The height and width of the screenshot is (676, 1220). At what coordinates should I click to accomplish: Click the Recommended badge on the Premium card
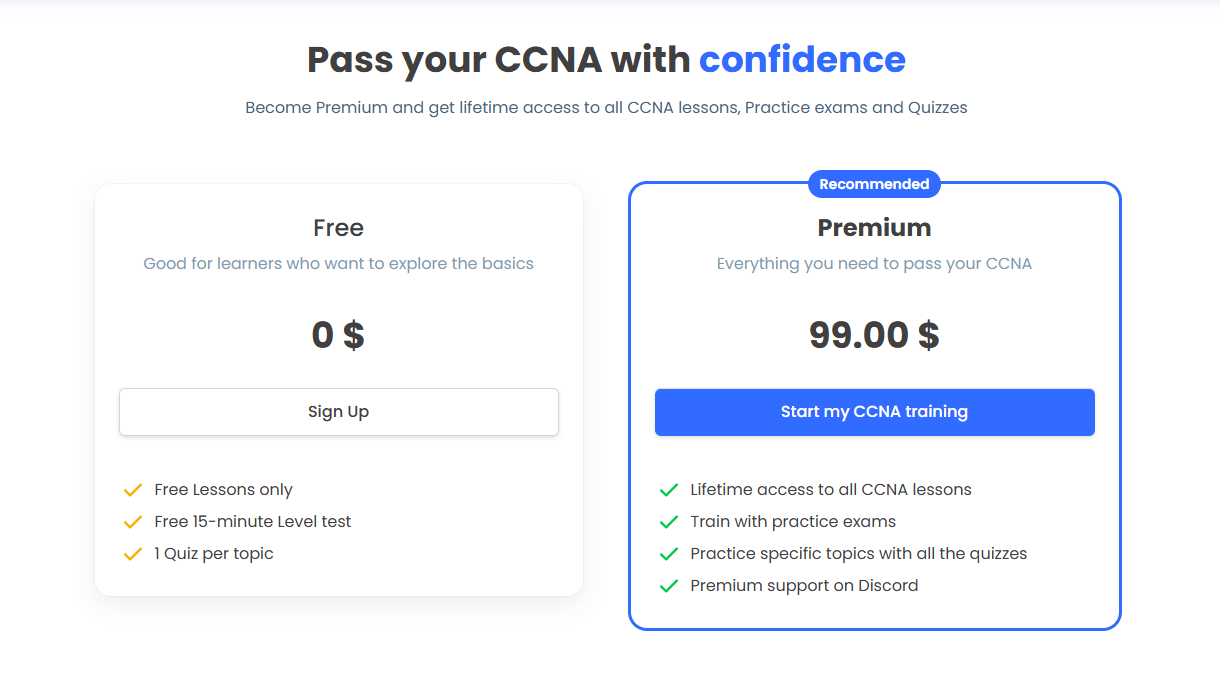coord(873,184)
